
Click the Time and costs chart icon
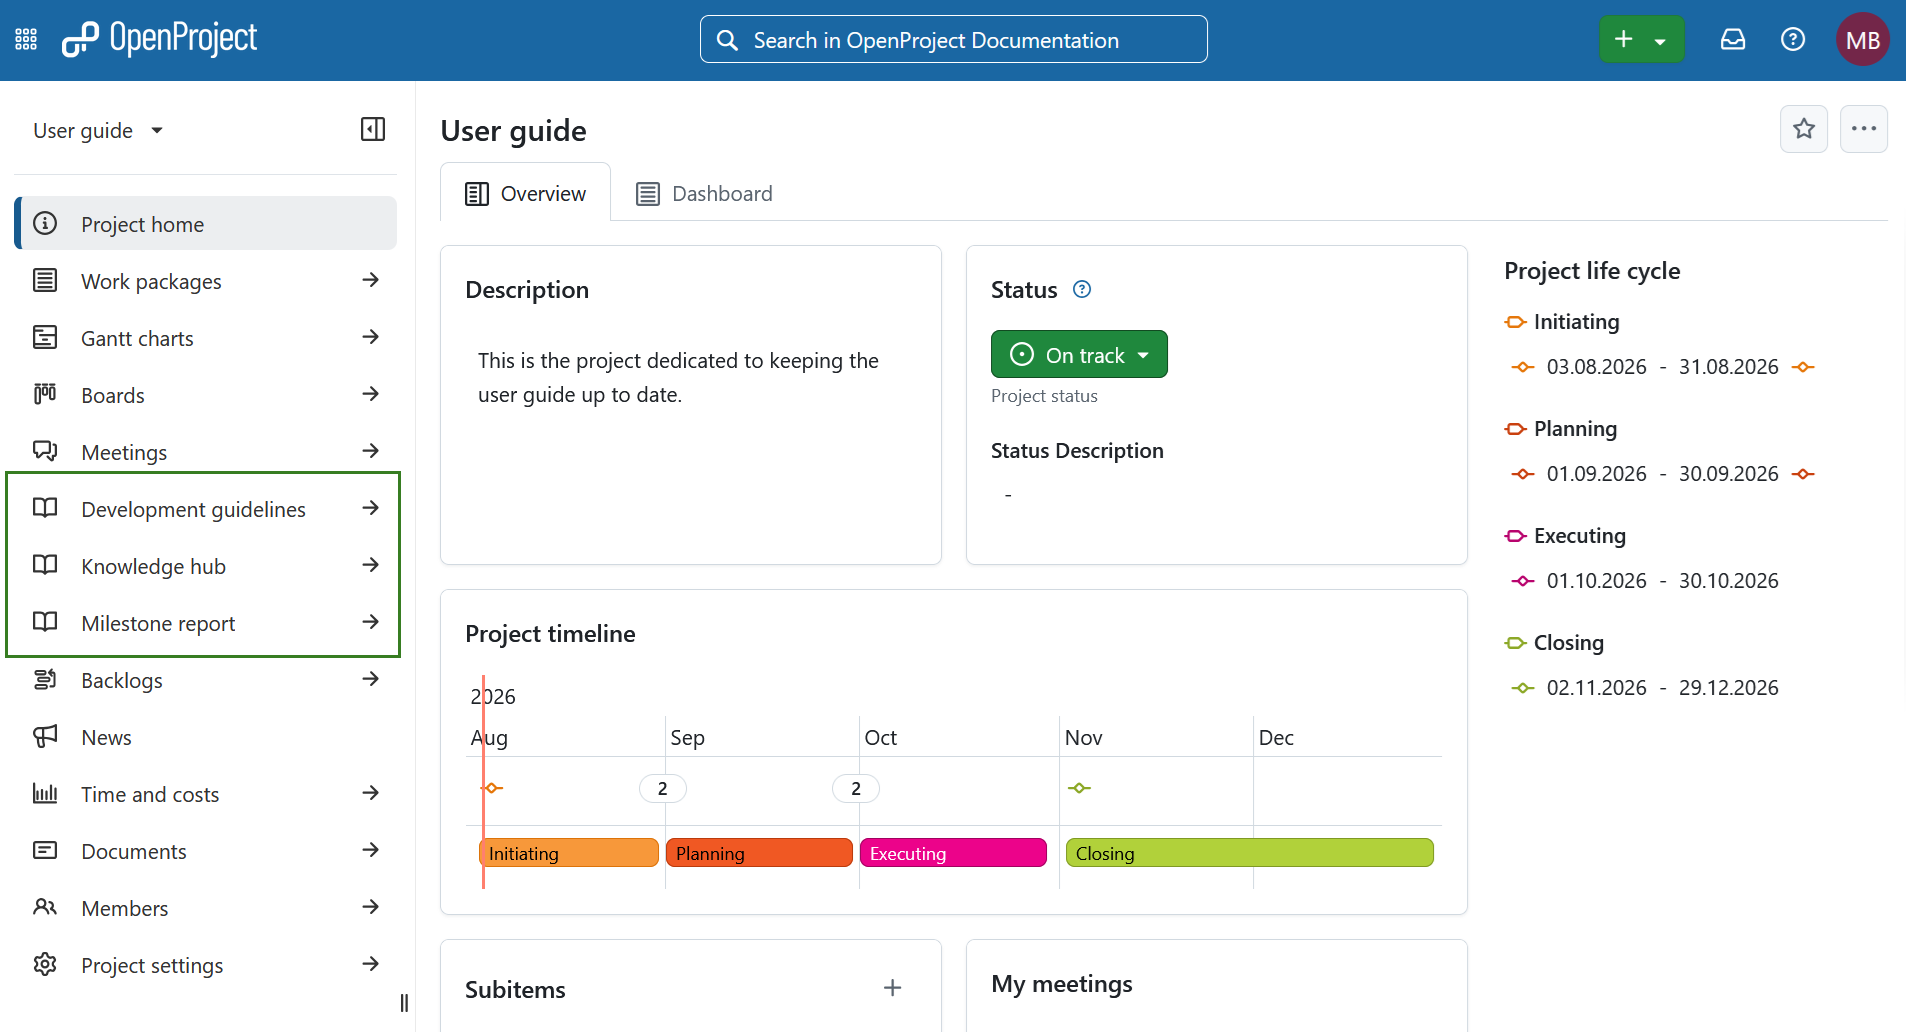(45, 793)
